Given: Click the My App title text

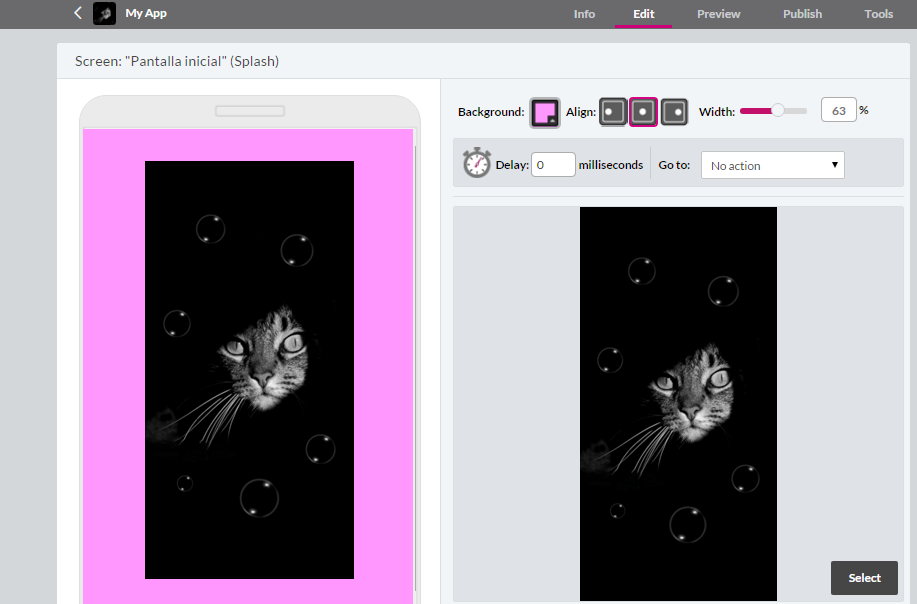Looking at the screenshot, I should [x=146, y=13].
